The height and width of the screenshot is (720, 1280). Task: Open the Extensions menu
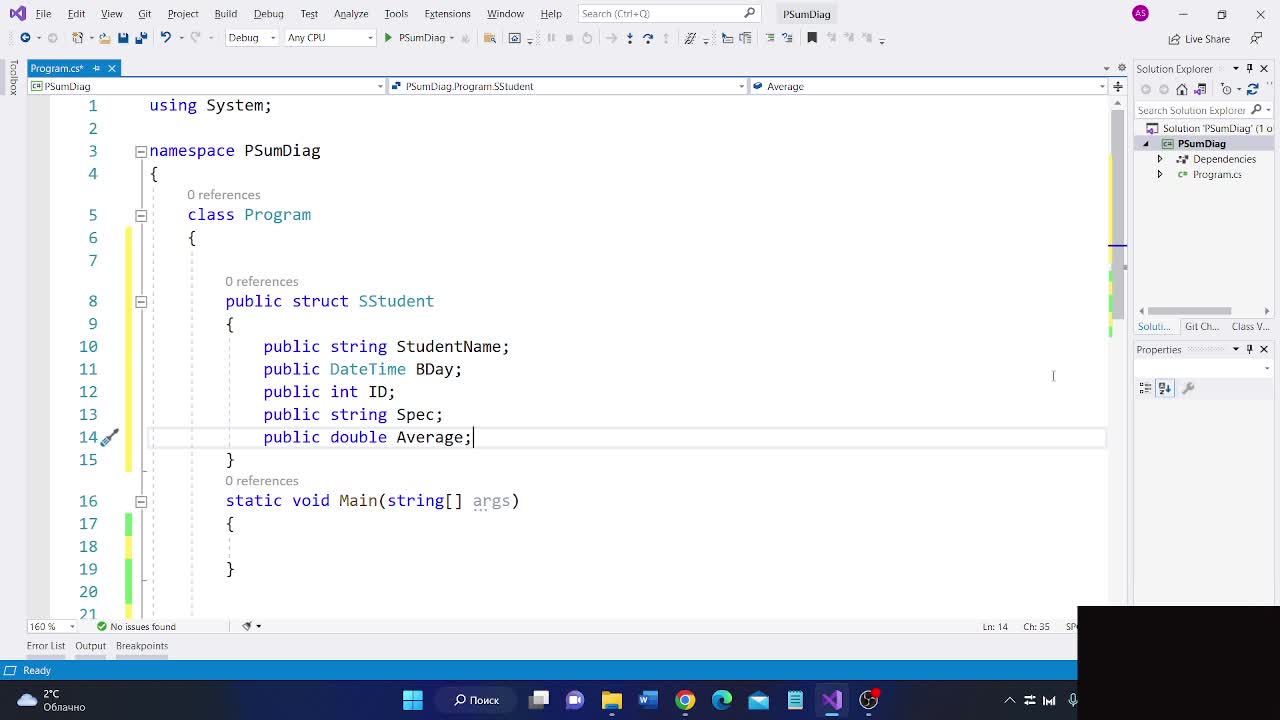(447, 14)
